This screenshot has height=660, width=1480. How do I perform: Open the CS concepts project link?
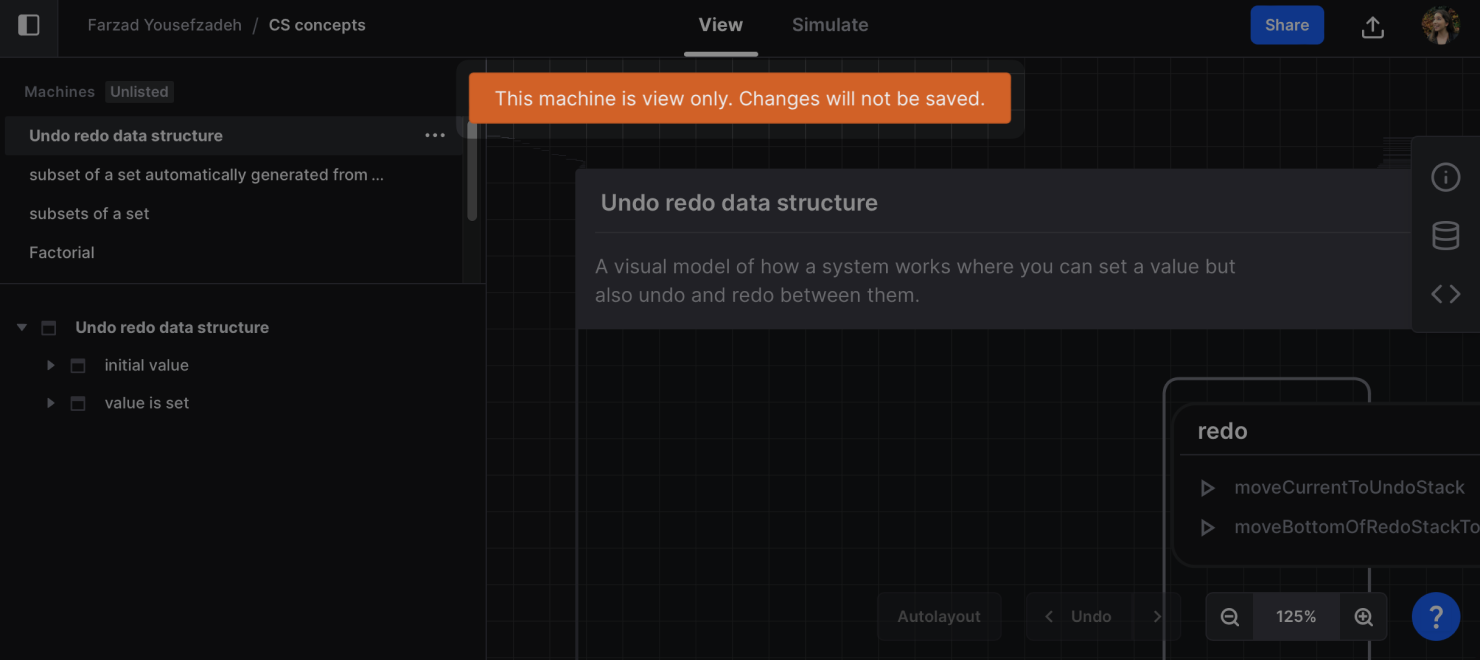pos(317,26)
